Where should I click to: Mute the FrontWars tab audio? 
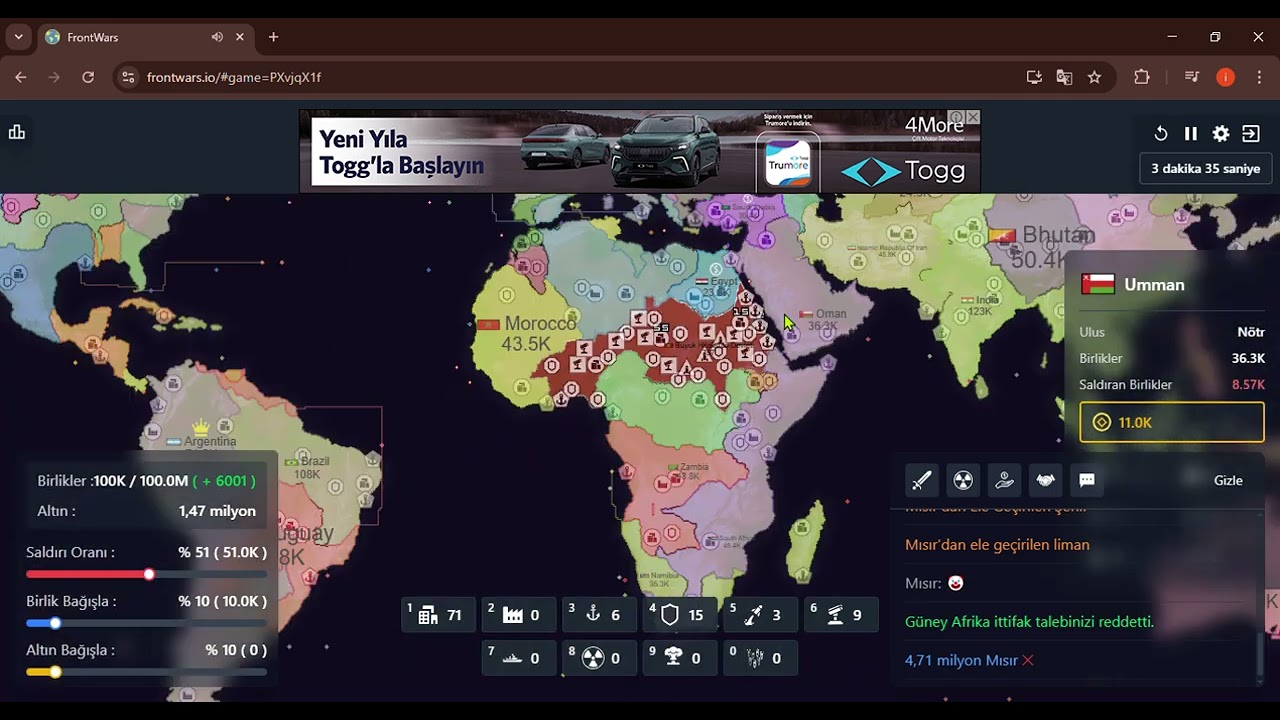click(217, 37)
